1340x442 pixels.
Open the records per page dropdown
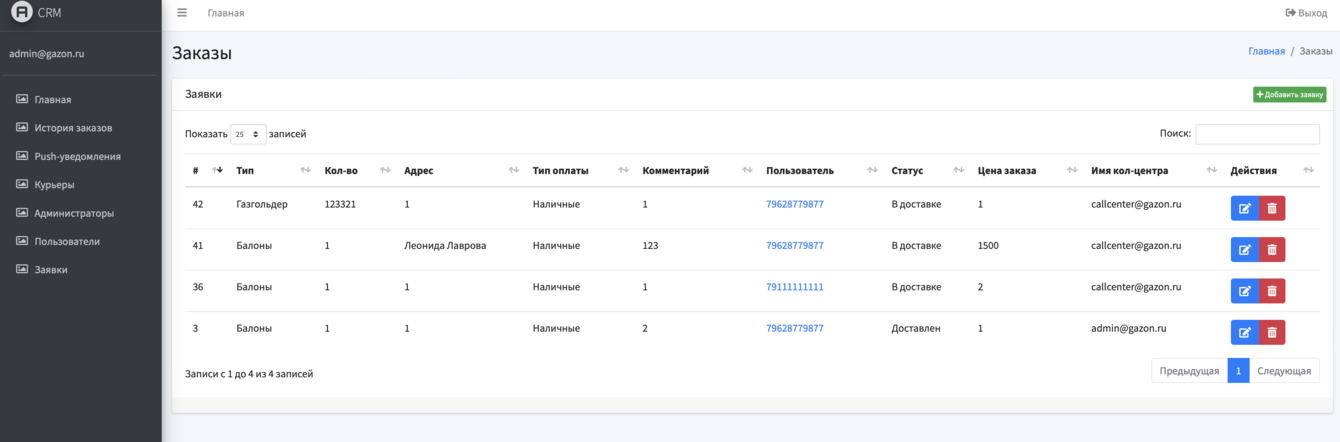click(x=248, y=134)
